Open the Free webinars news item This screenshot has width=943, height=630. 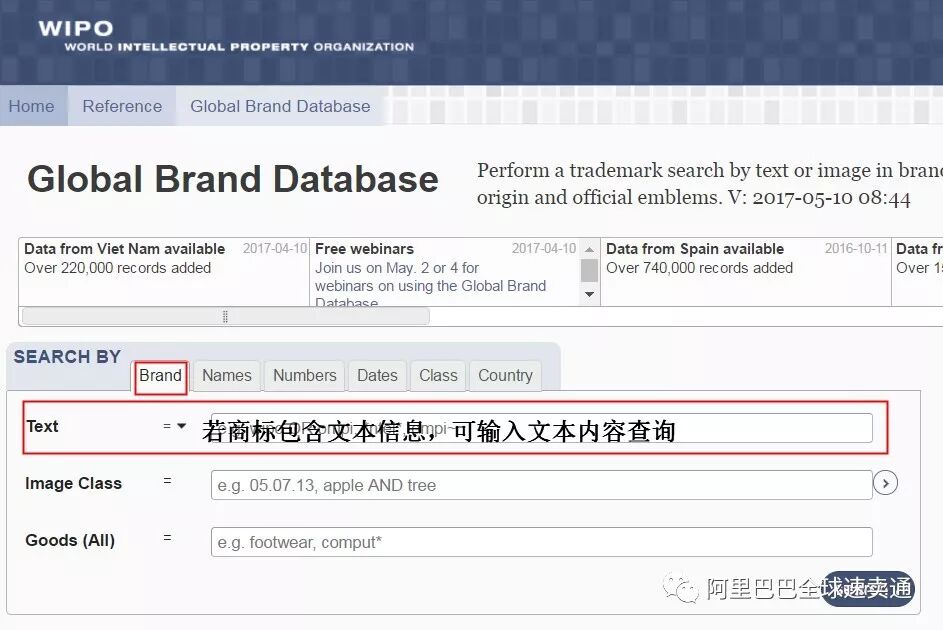[x=364, y=249]
